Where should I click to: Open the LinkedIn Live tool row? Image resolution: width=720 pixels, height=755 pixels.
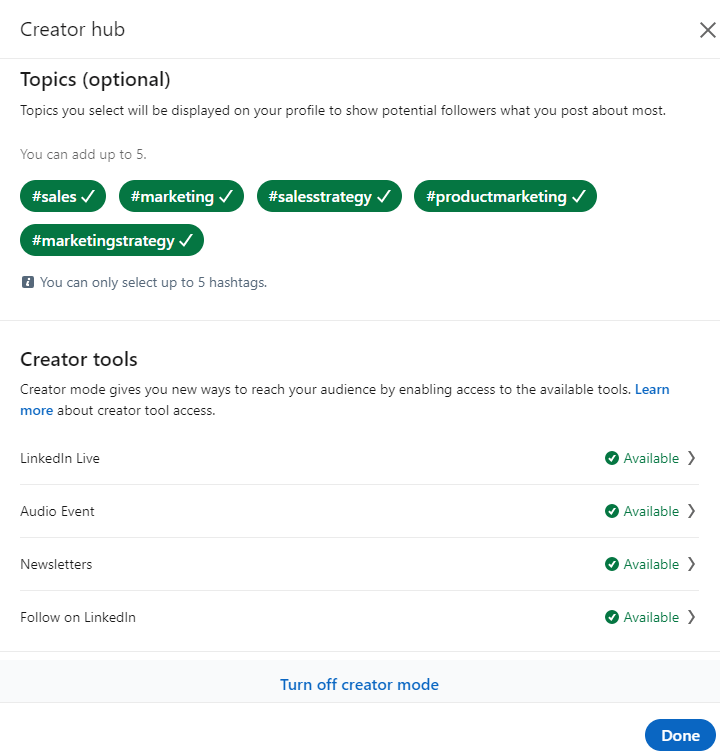pos(60,458)
